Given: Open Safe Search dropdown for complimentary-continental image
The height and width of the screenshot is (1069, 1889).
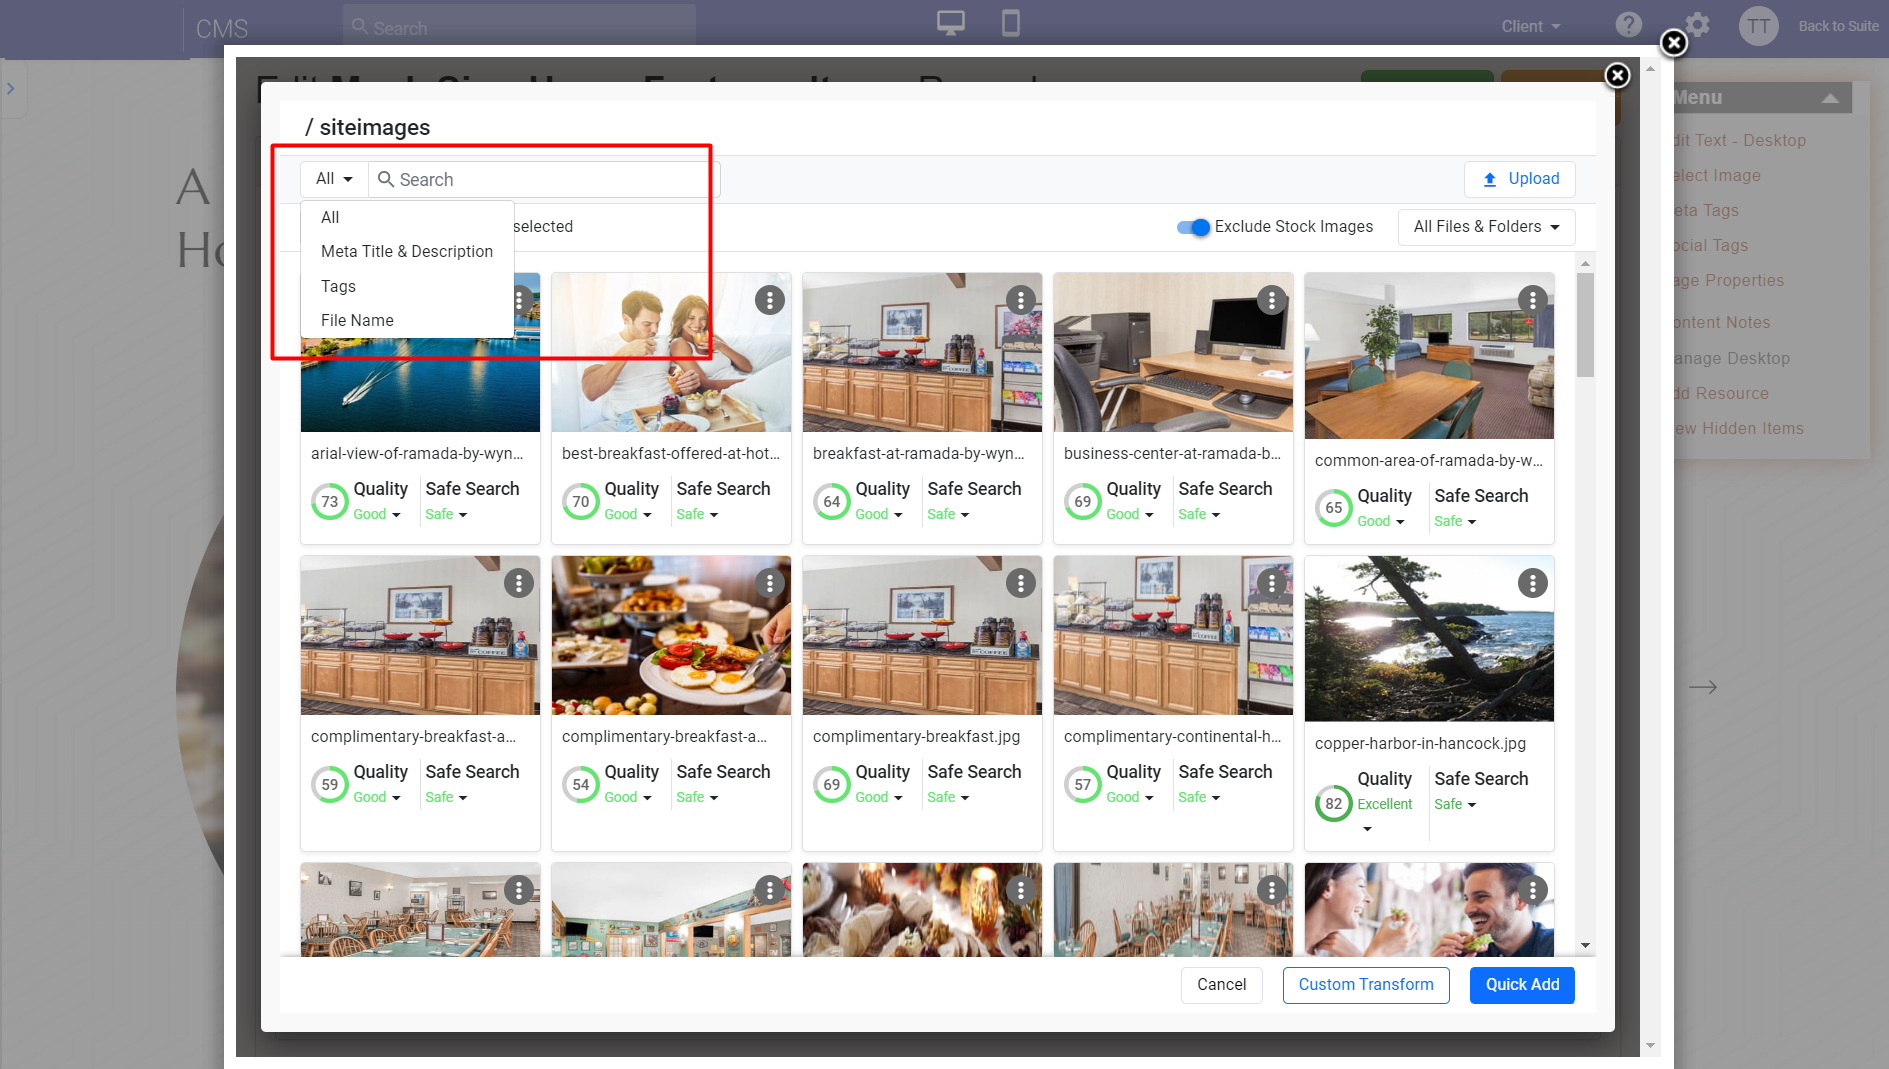Looking at the screenshot, I should tap(1199, 797).
